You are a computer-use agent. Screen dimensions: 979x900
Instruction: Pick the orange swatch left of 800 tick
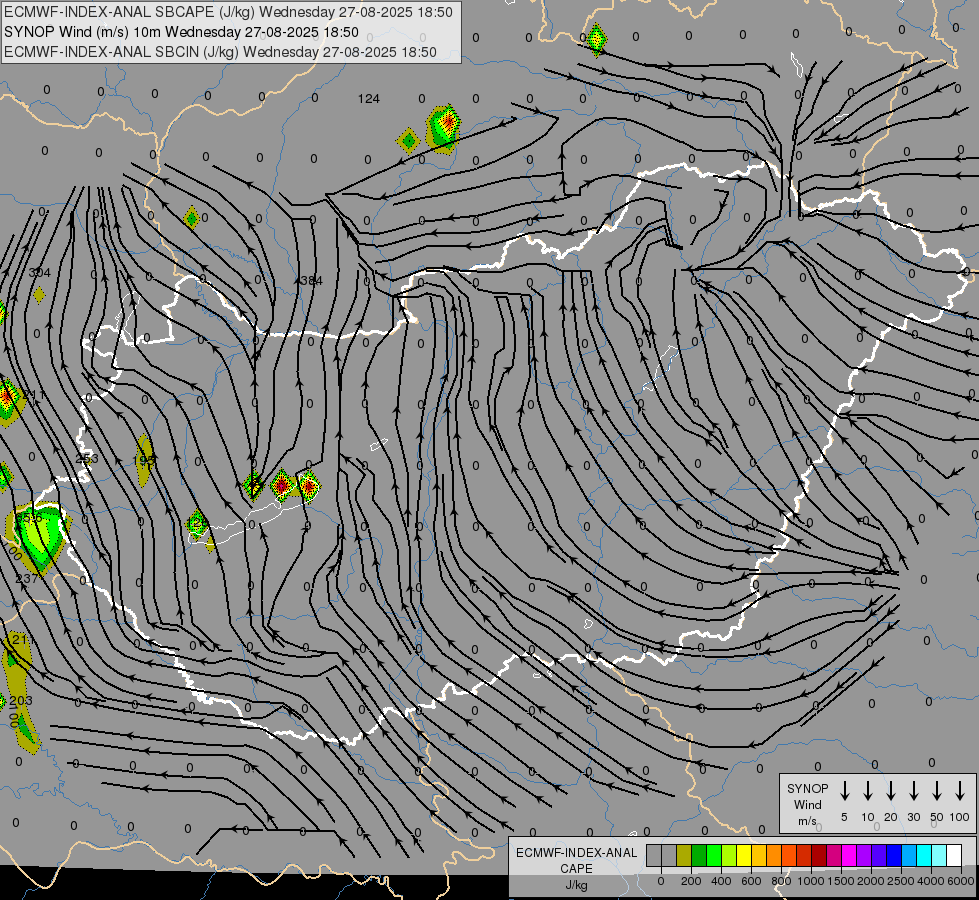774,855
